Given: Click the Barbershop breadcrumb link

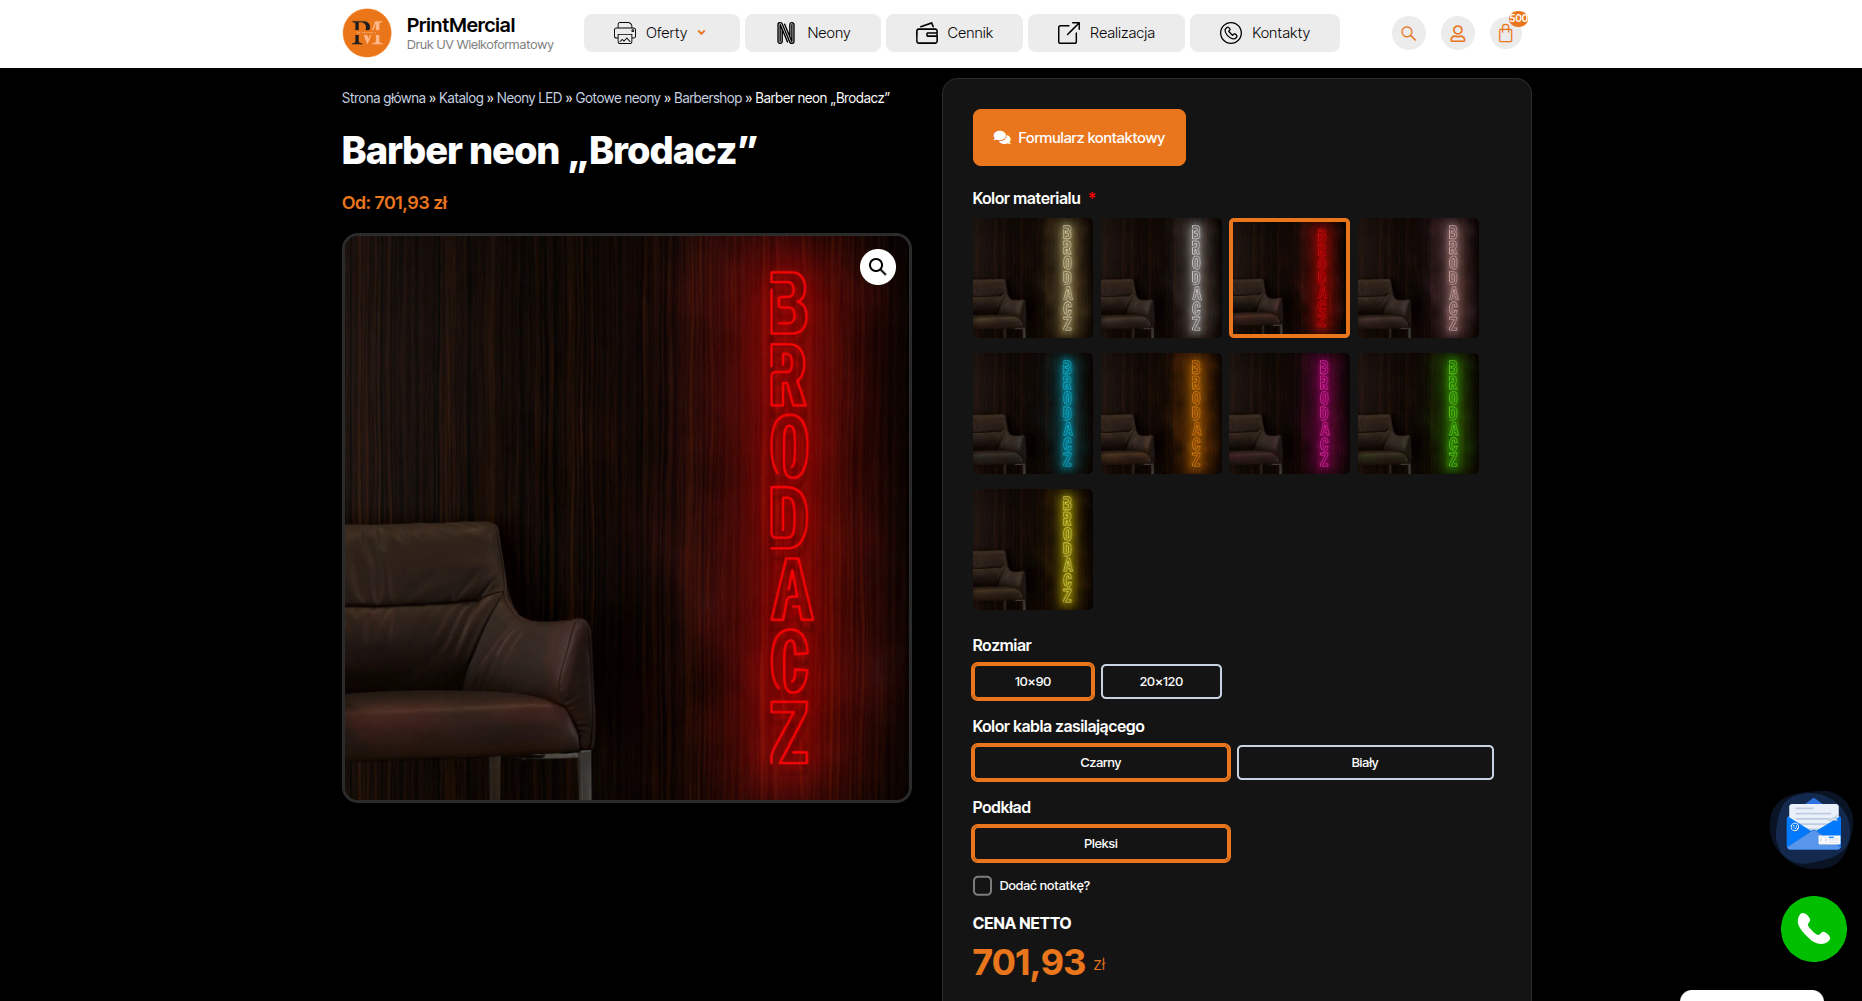Looking at the screenshot, I should 708,98.
